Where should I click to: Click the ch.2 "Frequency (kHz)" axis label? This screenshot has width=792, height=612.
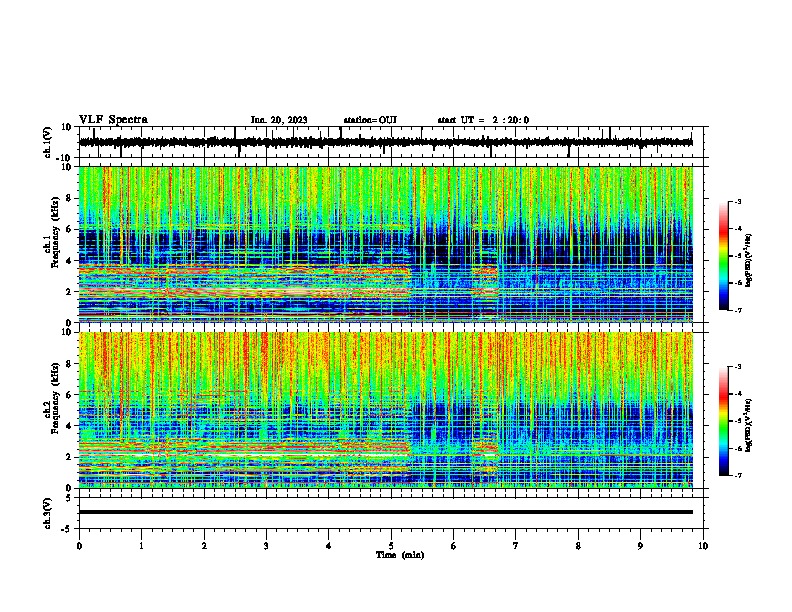54,398
